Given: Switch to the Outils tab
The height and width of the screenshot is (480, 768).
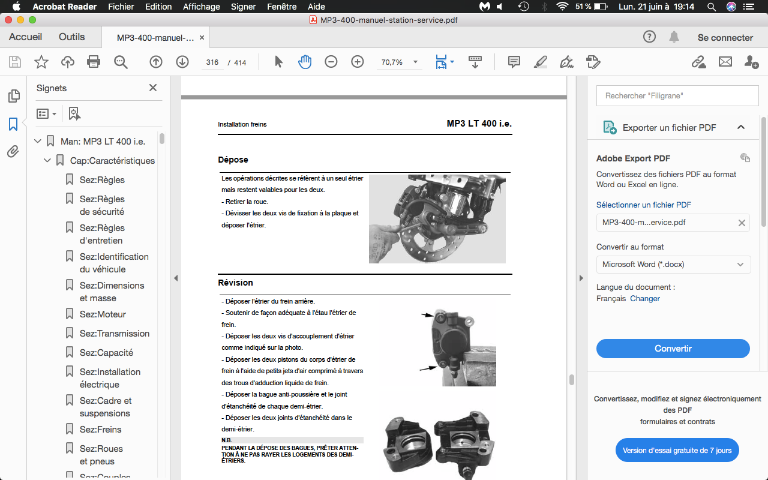Looking at the screenshot, I should (72, 37).
